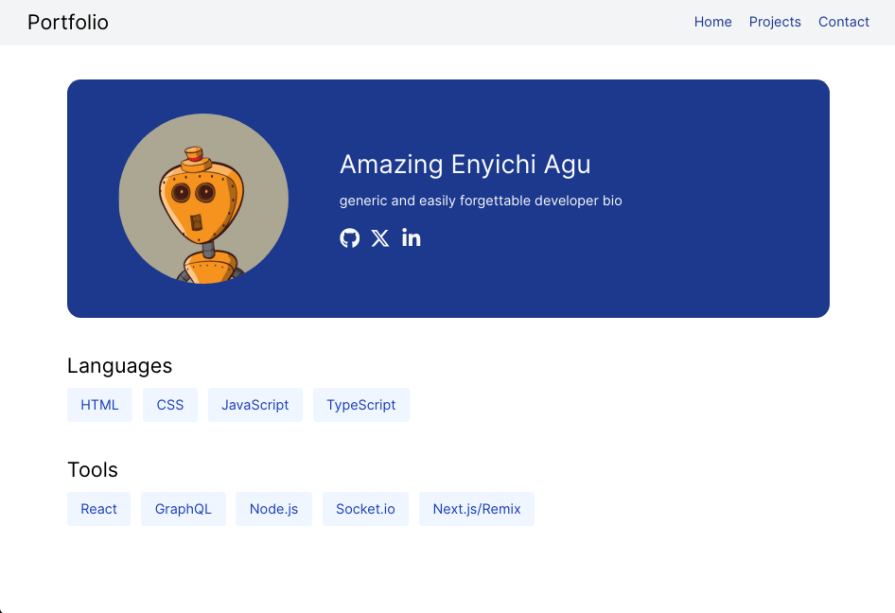Click the X (Twitter) icon
The image size is (895, 613).
click(x=380, y=238)
